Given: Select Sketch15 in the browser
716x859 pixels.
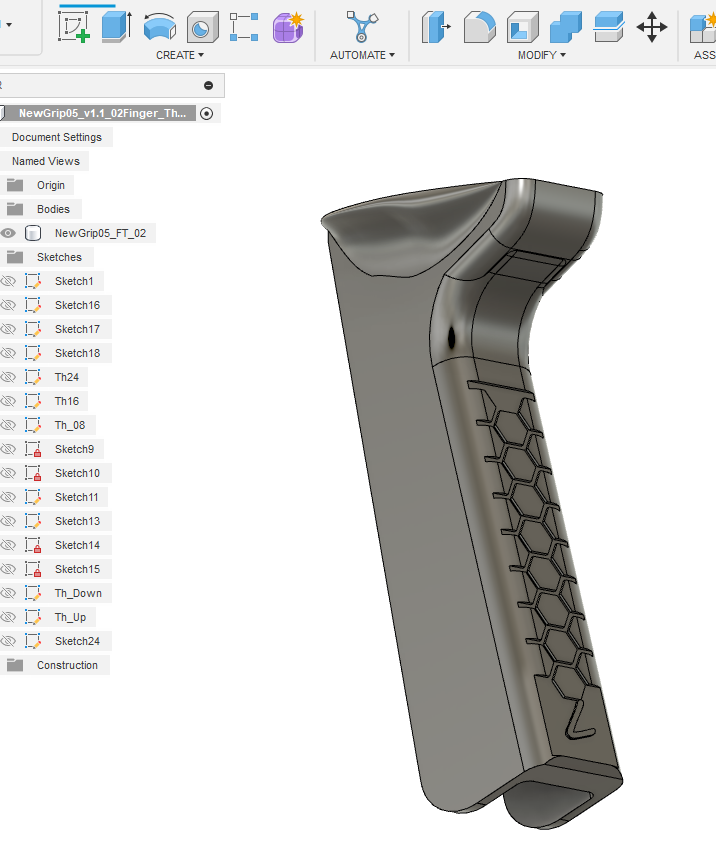Looking at the screenshot, I should (x=77, y=569).
